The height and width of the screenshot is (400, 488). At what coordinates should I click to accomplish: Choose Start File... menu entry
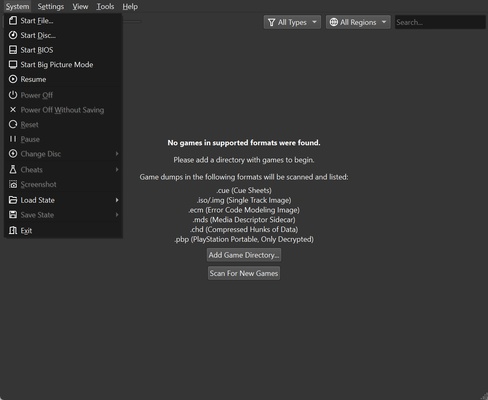pyautogui.click(x=63, y=21)
